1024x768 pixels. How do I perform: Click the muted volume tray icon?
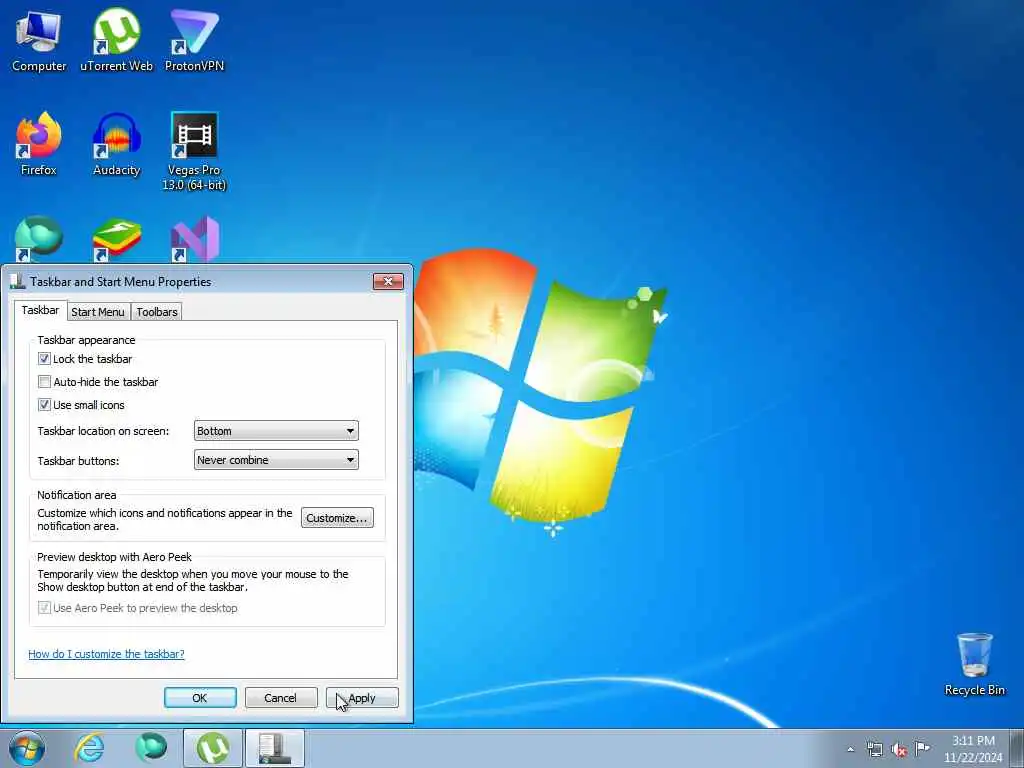[x=899, y=750]
